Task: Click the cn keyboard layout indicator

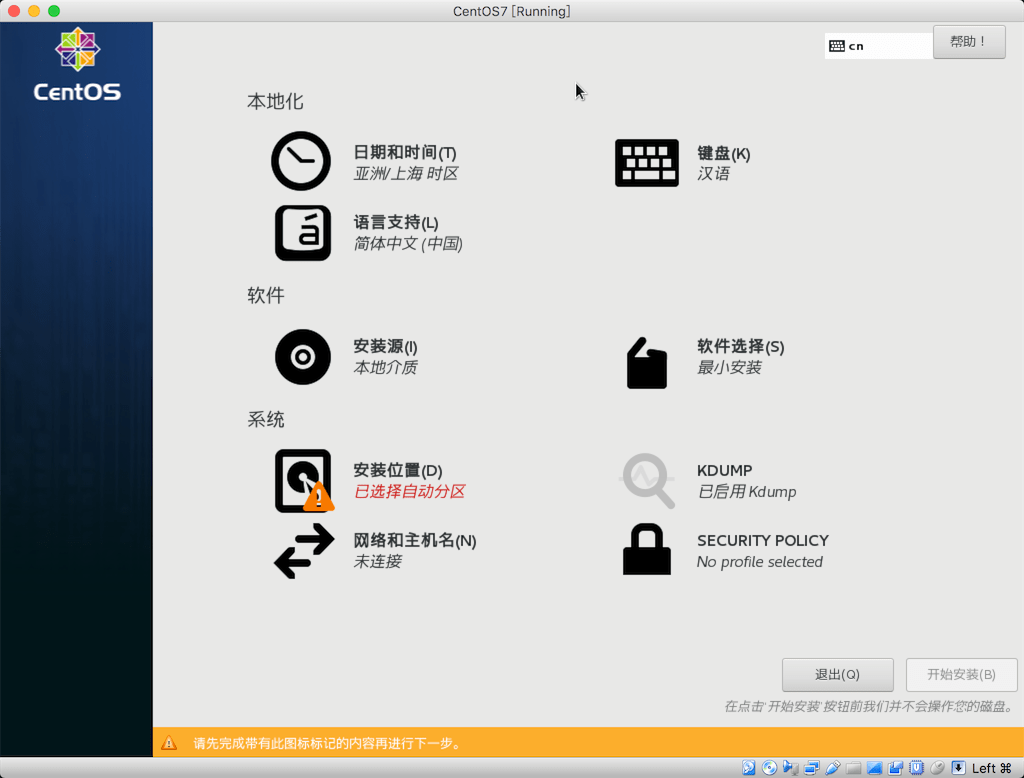Action: 878,46
